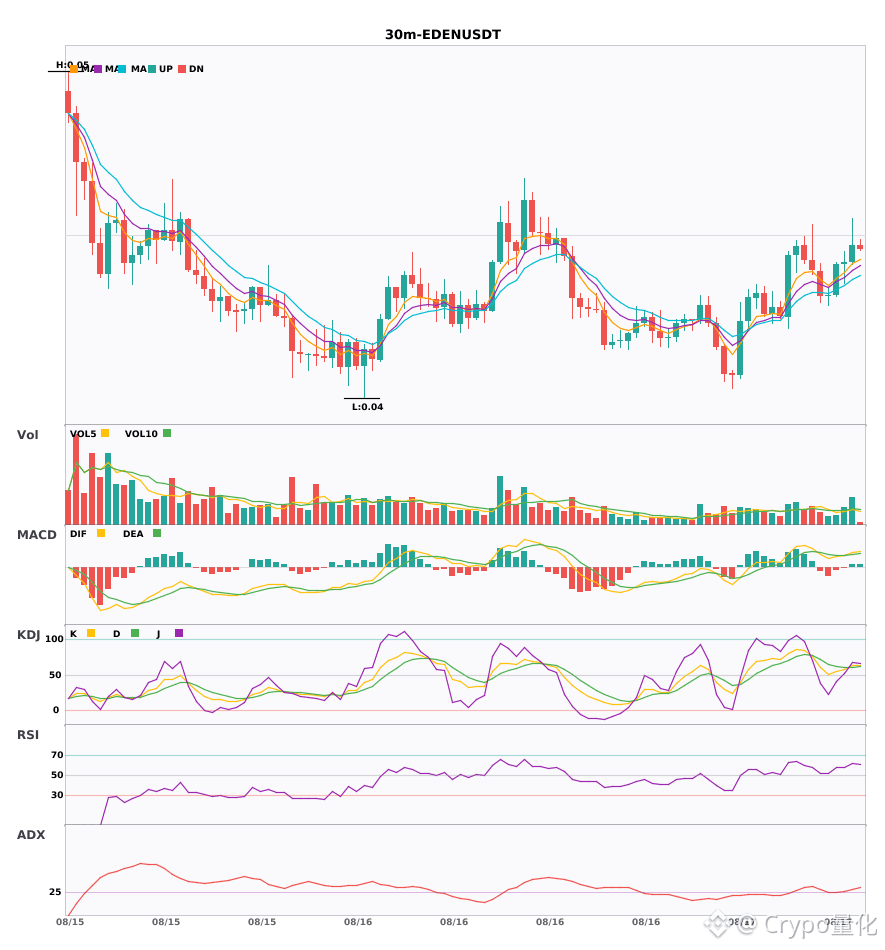Click the yellow K legend swatch
885x950 pixels.
91,633
